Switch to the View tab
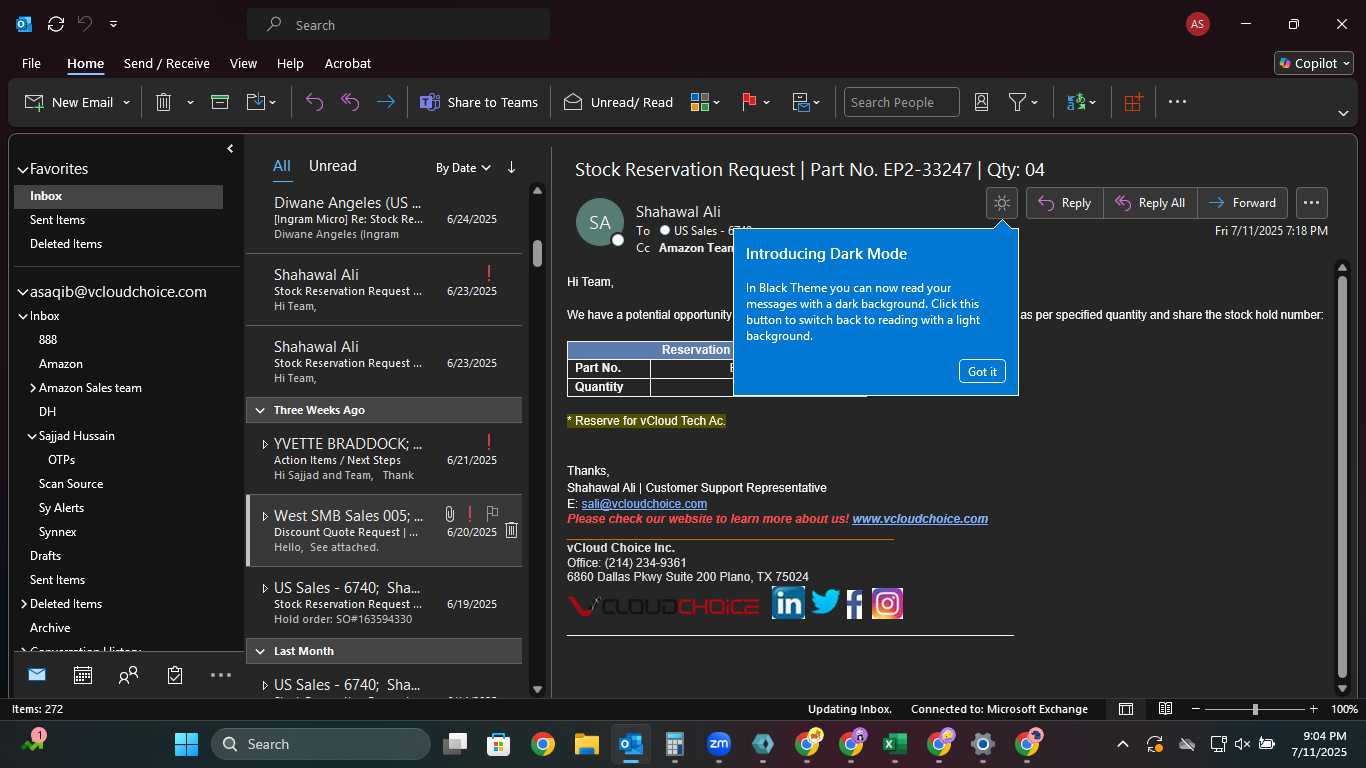The width and height of the screenshot is (1366, 768). (x=243, y=63)
